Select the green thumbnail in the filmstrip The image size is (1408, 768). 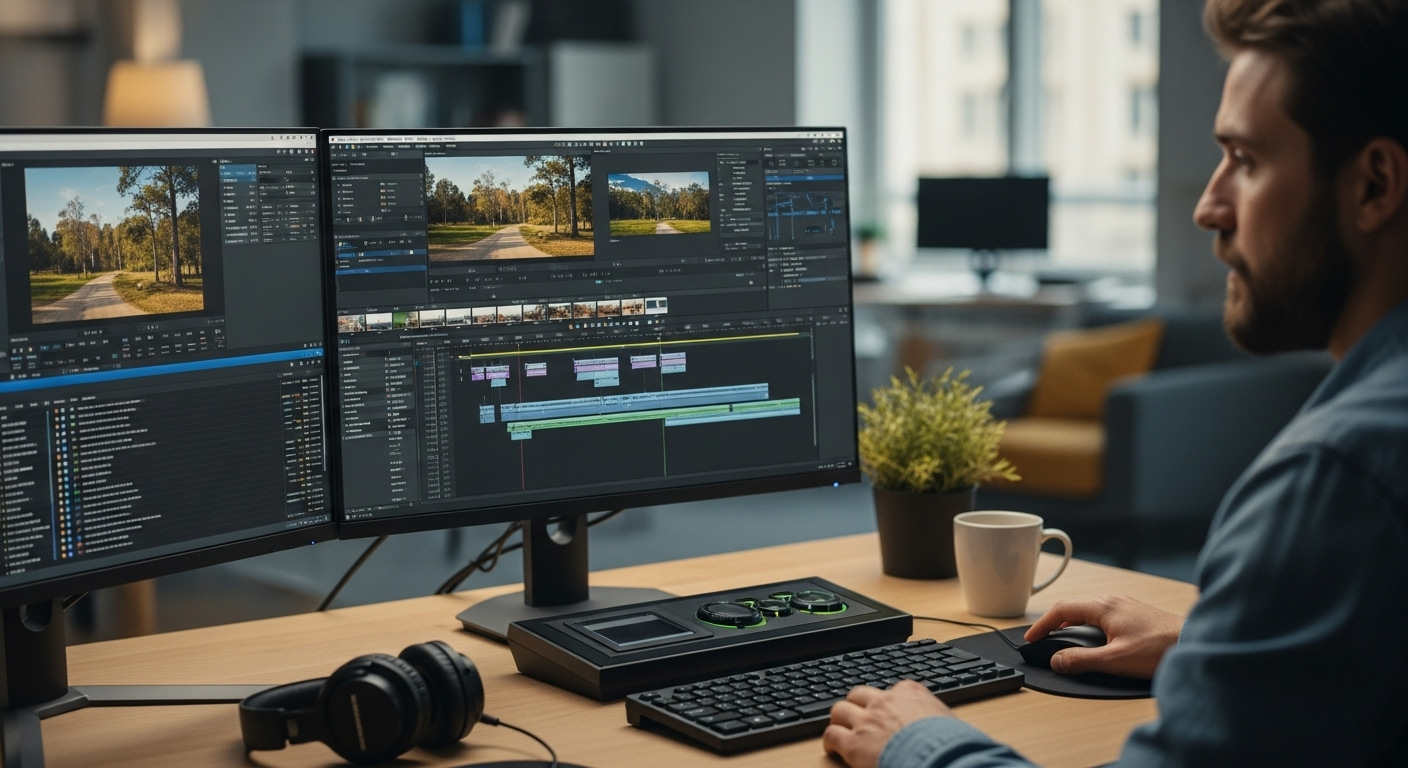(x=405, y=320)
